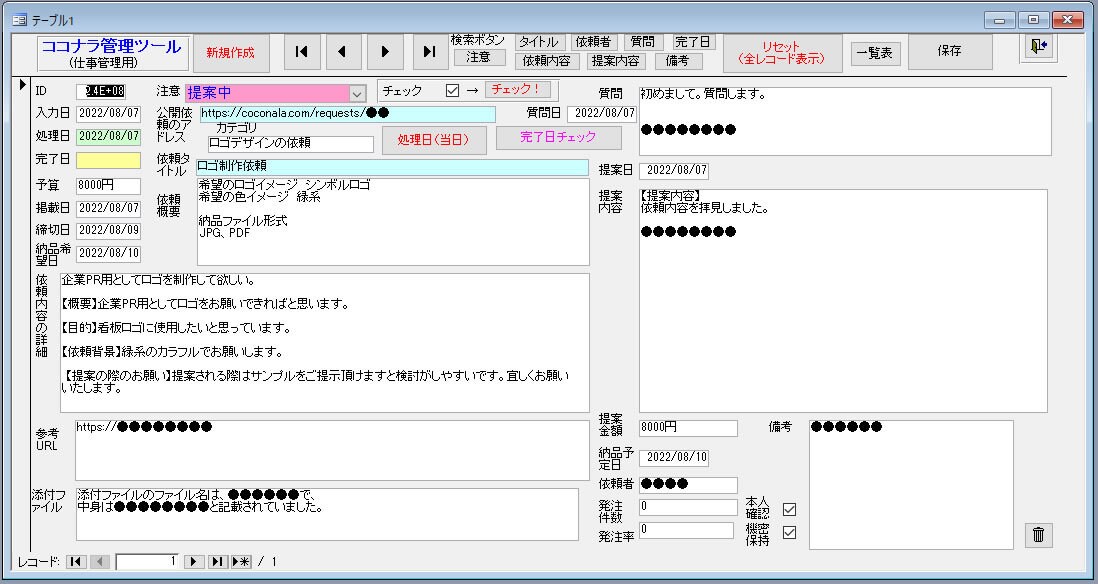Viewport: 1098px width, 584px height.
Task: Click the 質問日 date field
Action: [602, 113]
